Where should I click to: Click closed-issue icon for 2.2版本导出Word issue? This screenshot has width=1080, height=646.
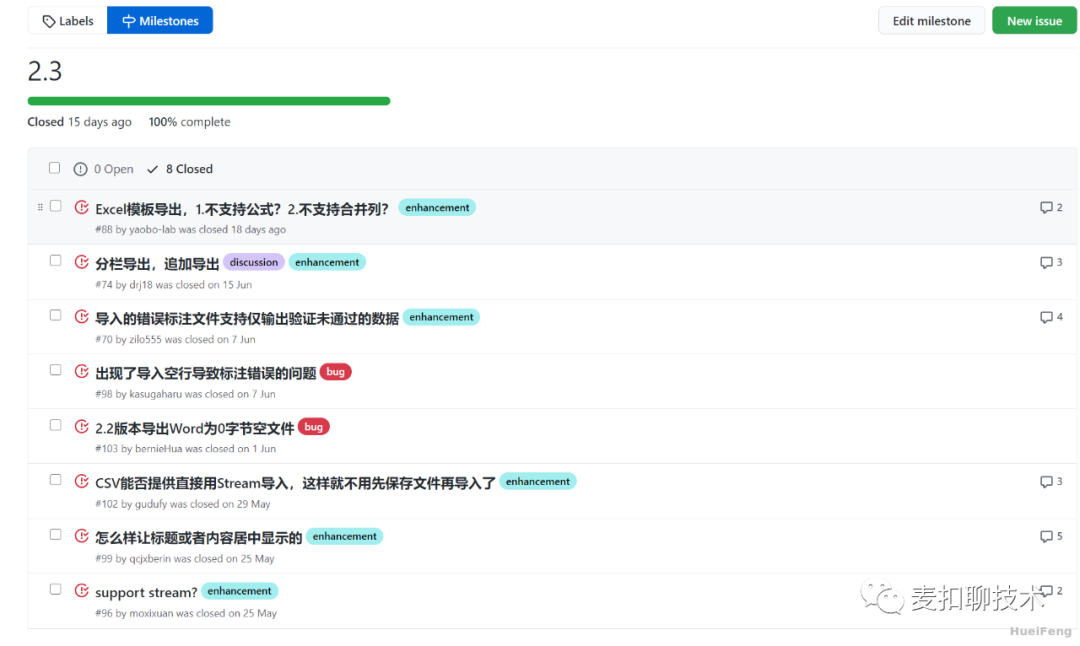[x=81, y=426]
